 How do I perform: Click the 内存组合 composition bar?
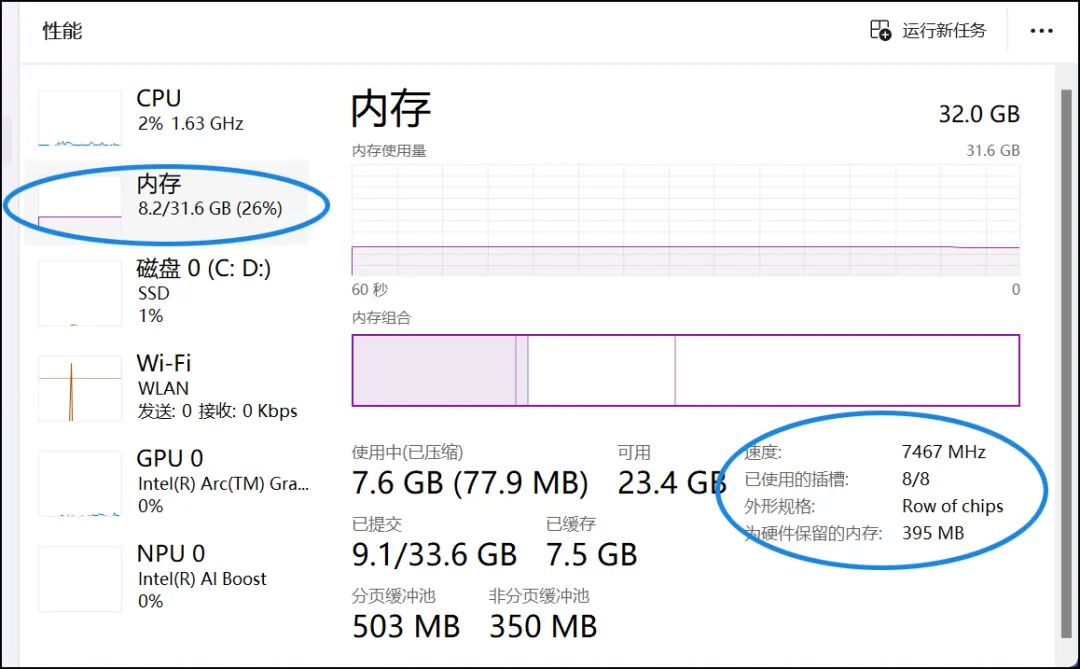685,370
